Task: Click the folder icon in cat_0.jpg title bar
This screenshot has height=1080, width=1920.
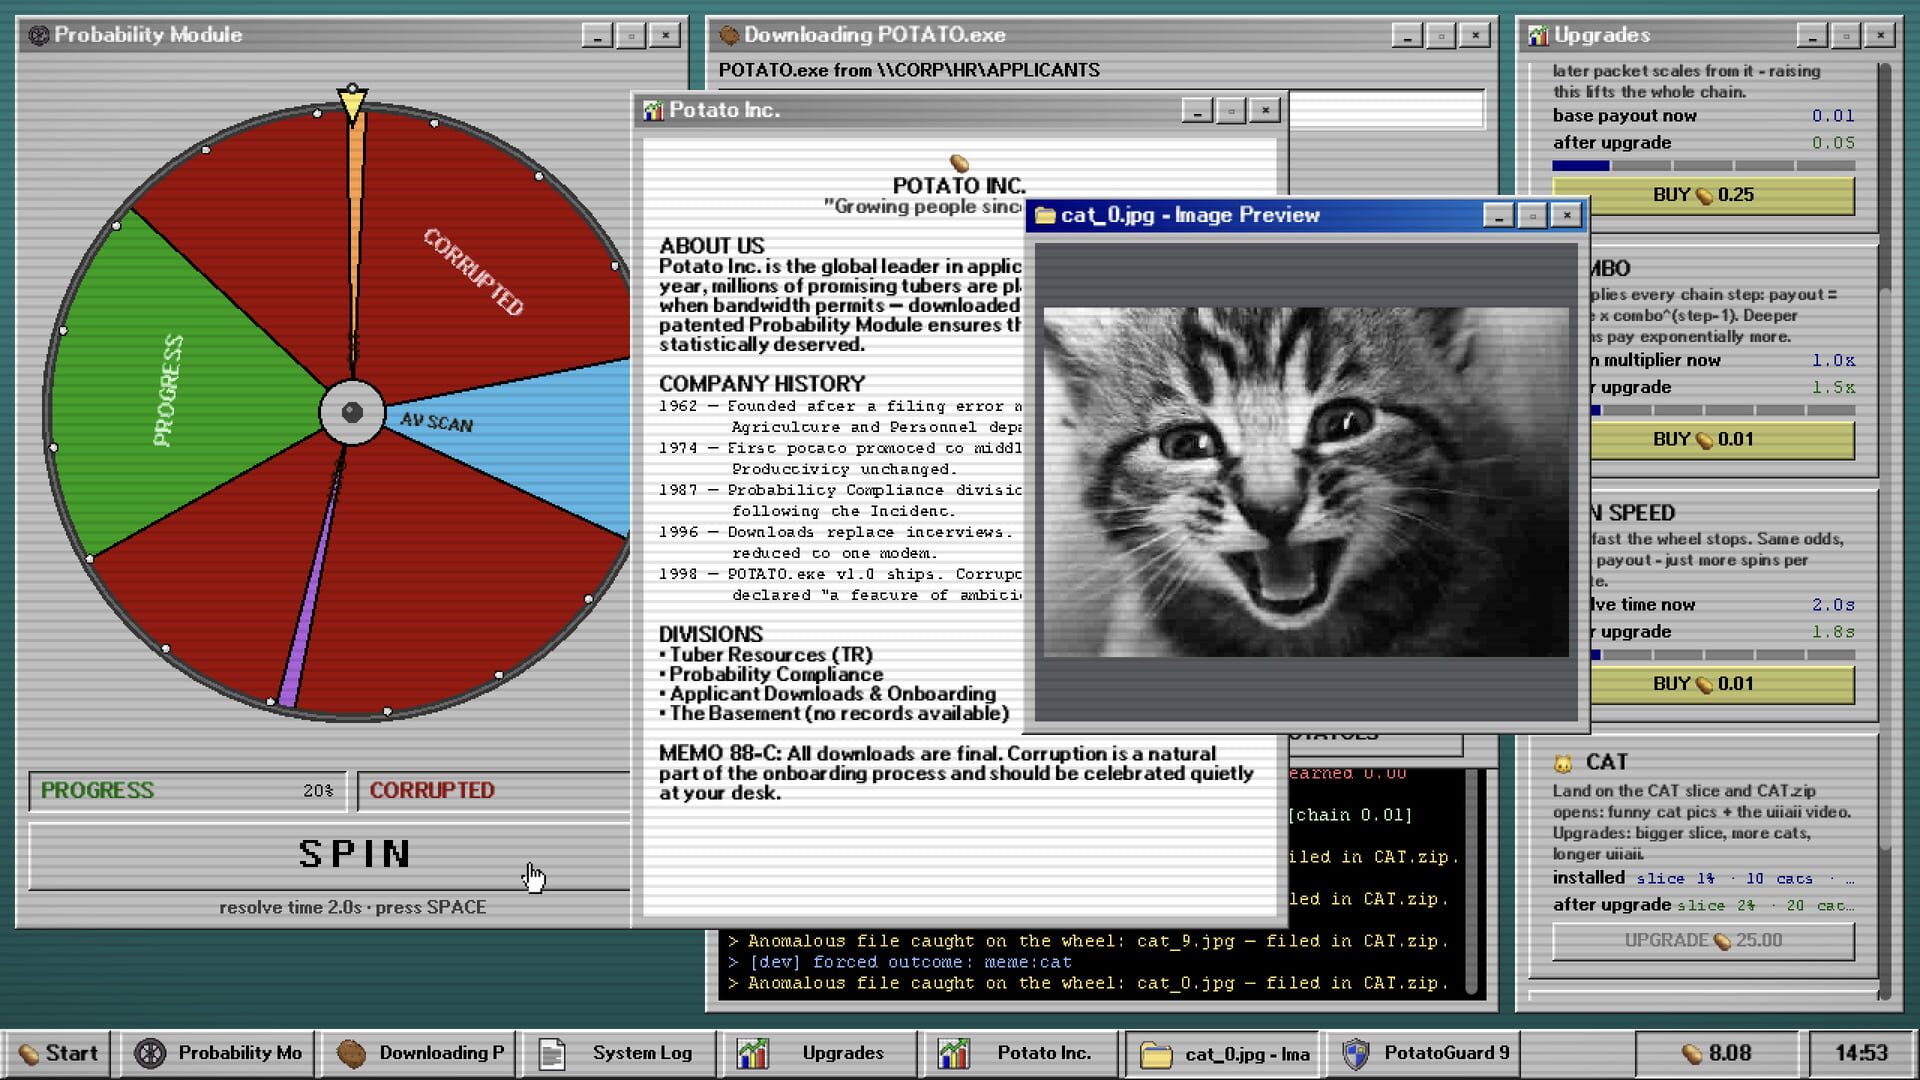Action: click(x=1045, y=215)
